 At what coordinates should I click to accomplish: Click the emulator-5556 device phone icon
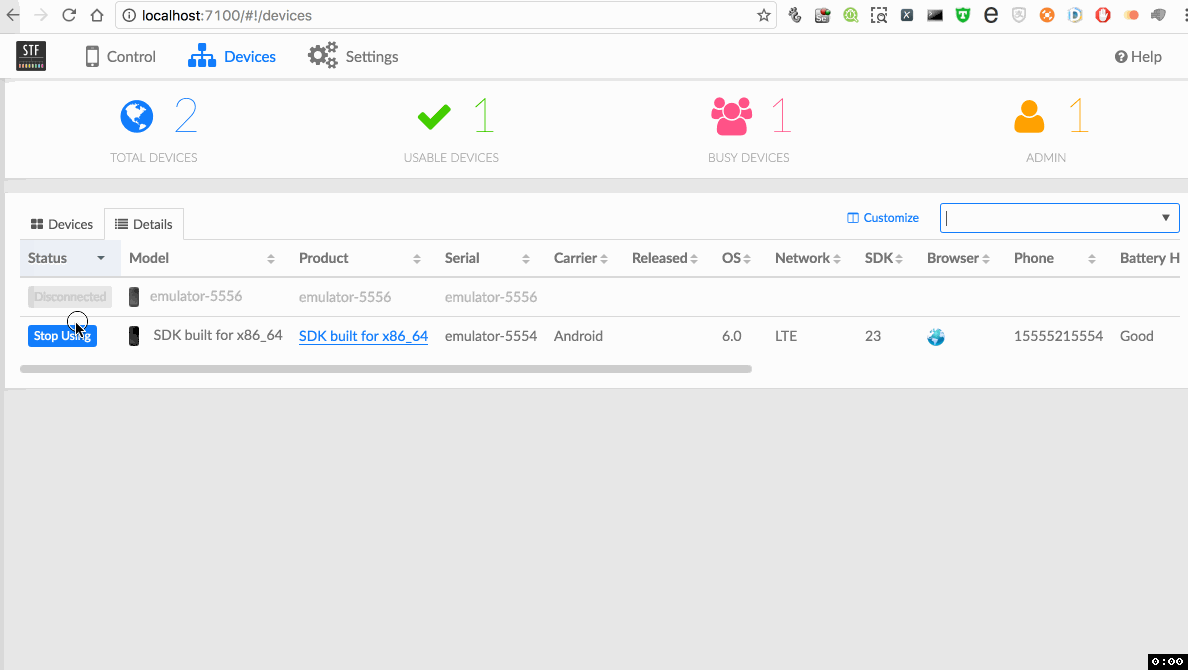pos(134,297)
